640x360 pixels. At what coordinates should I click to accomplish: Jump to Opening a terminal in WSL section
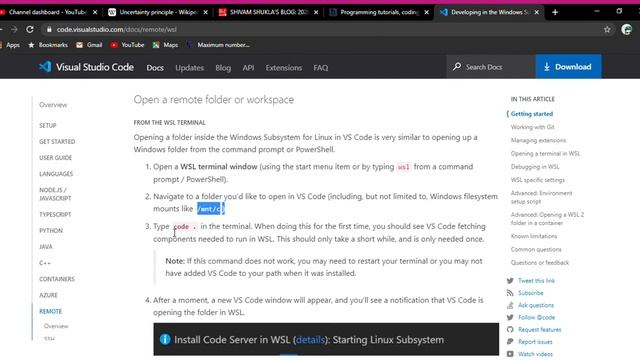click(x=545, y=153)
